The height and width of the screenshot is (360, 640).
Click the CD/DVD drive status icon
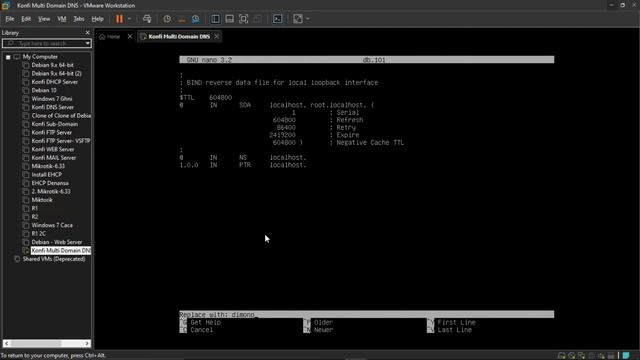(x=571, y=356)
